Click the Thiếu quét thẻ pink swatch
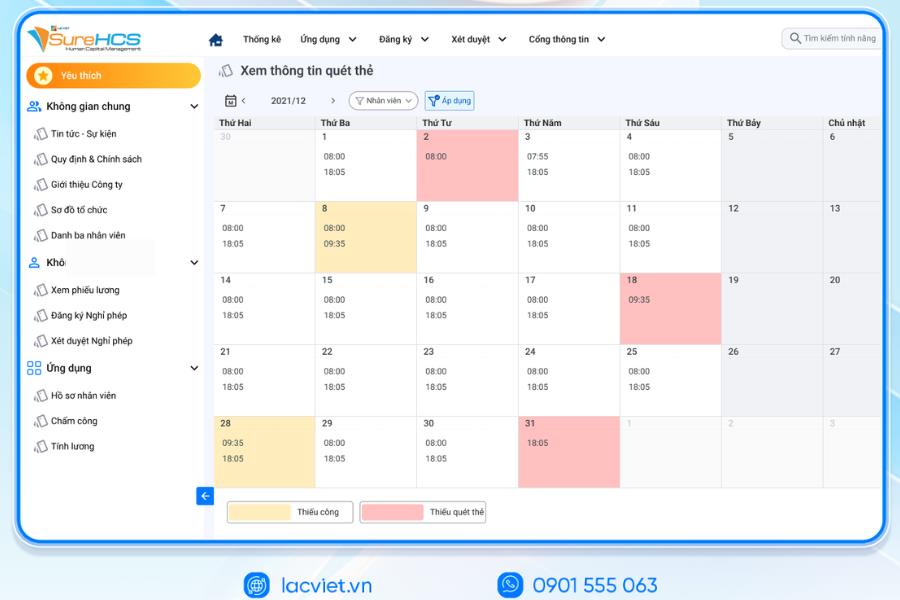The width and height of the screenshot is (900, 600). pos(393,512)
